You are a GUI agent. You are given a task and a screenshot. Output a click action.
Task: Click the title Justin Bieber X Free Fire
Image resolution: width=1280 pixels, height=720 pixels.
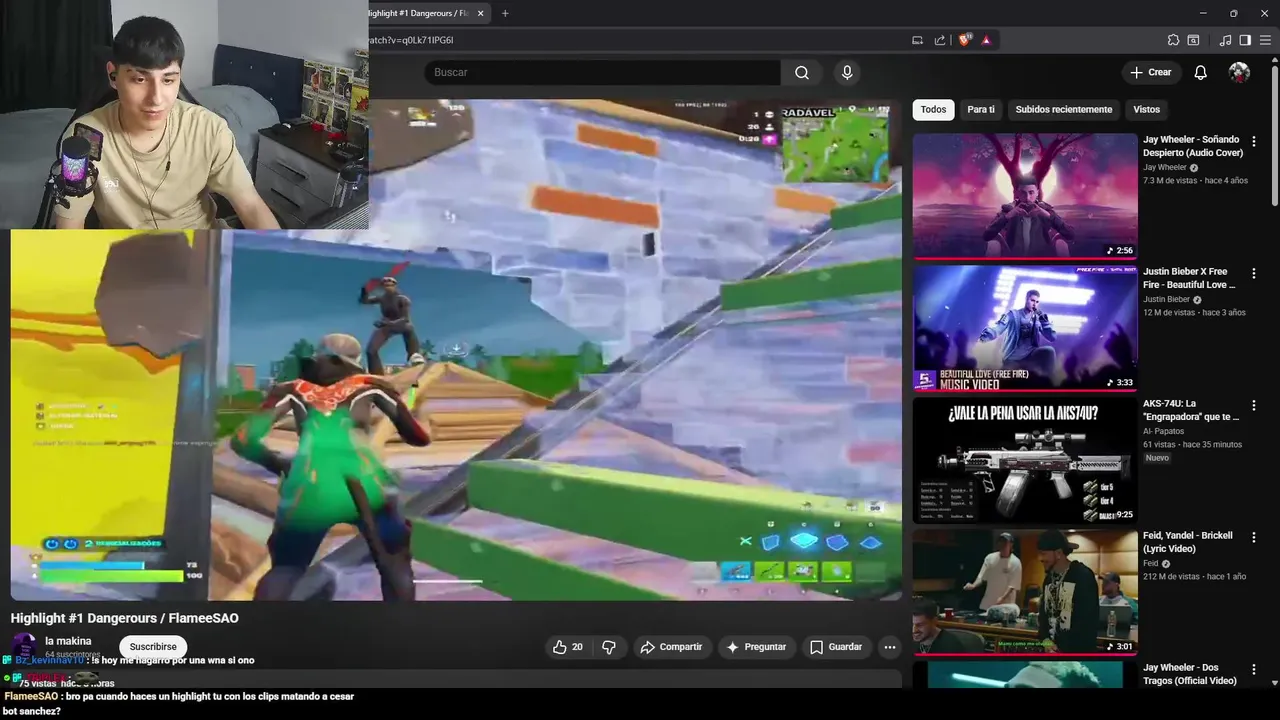click(x=1189, y=278)
